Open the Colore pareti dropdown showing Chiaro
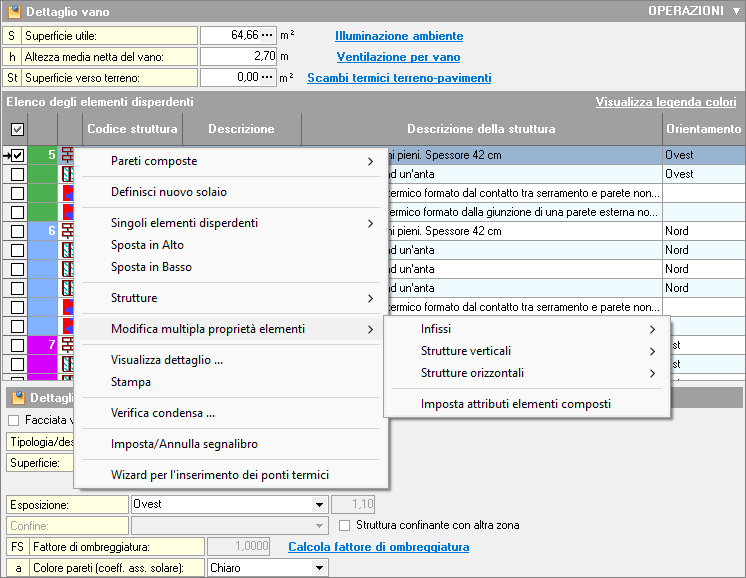 tap(319, 568)
